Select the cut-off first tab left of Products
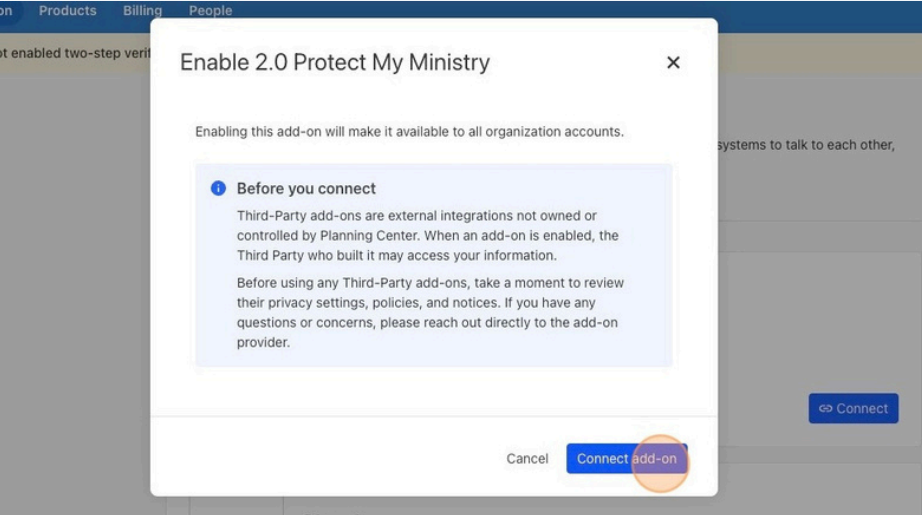Image resolution: width=922 pixels, height=515 pixels. 6,11
